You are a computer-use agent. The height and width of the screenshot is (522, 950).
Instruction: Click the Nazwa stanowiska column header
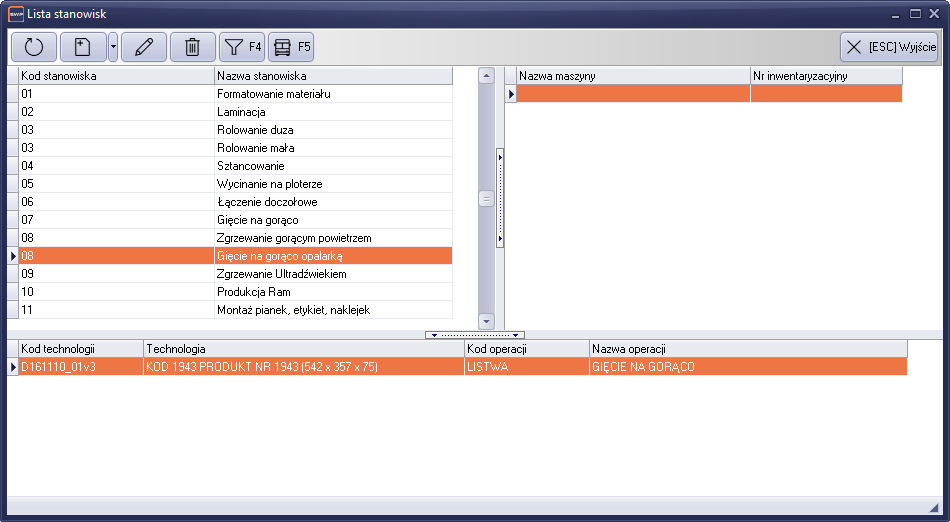333,76
